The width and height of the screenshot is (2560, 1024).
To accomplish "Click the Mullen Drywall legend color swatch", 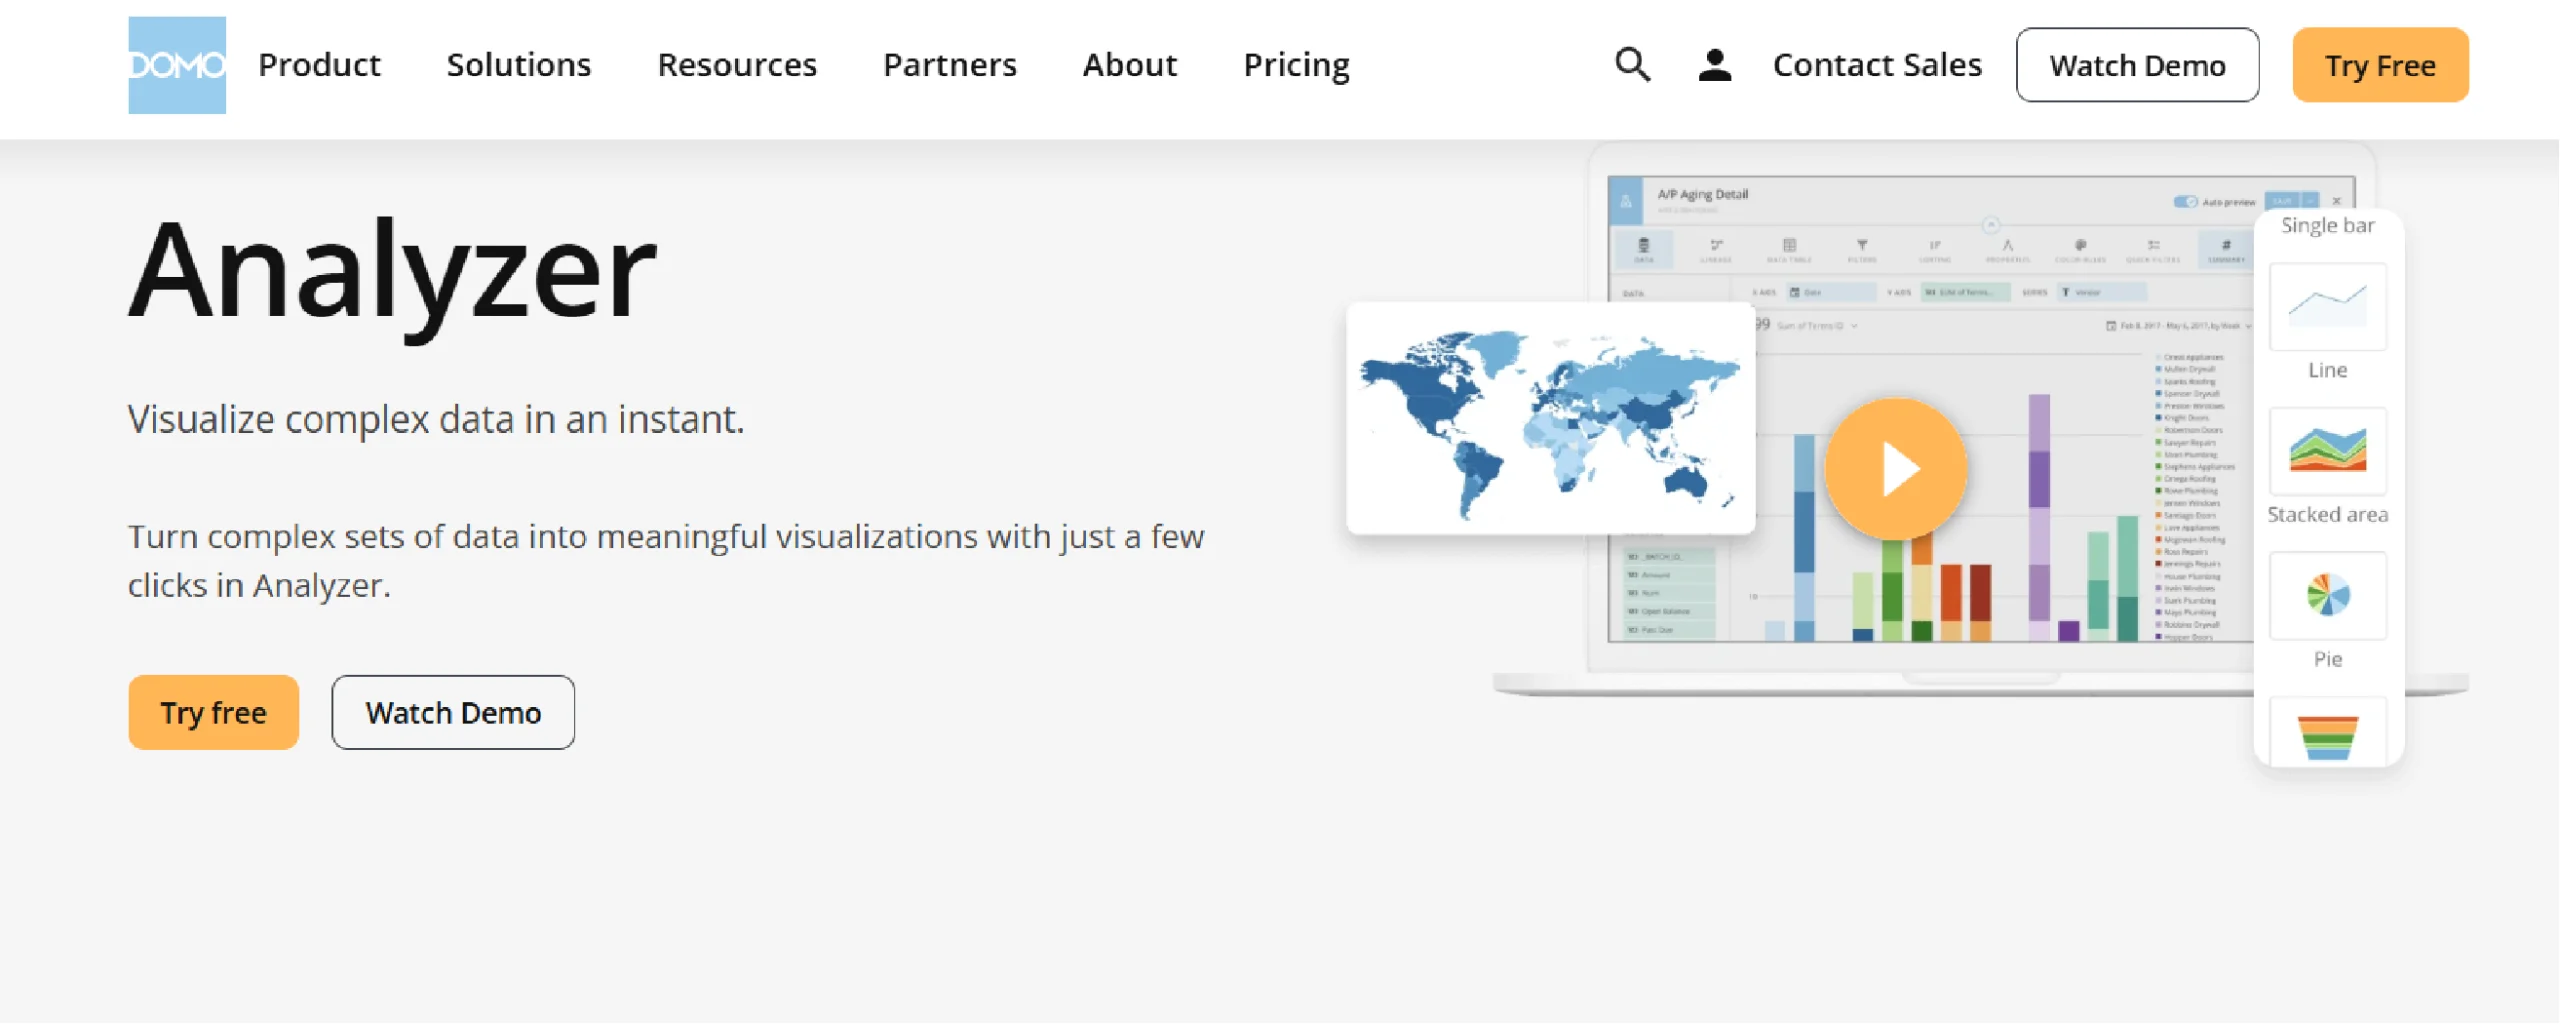I will [2159, 369].
